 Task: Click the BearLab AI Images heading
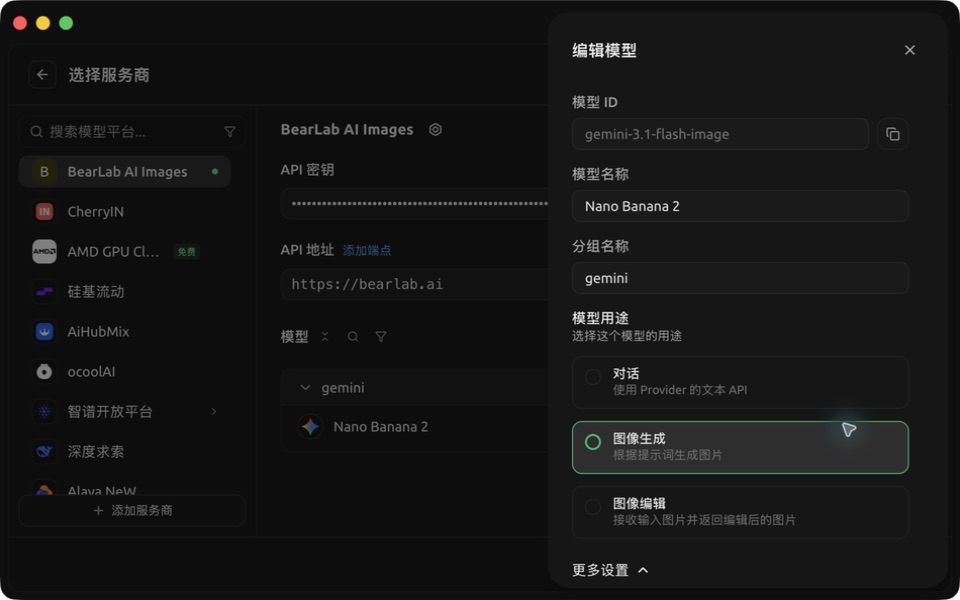point(347,130)
